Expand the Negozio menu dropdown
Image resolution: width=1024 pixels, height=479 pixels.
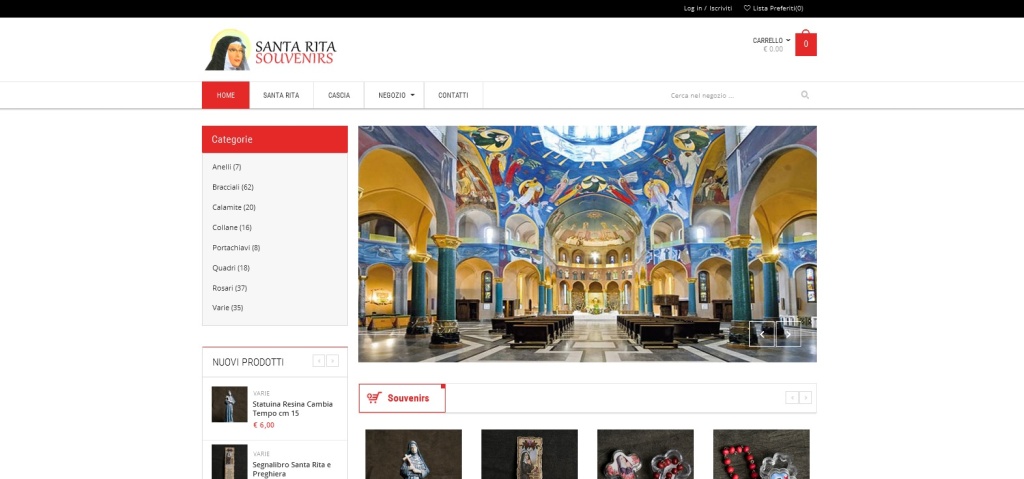coord(396,95)
